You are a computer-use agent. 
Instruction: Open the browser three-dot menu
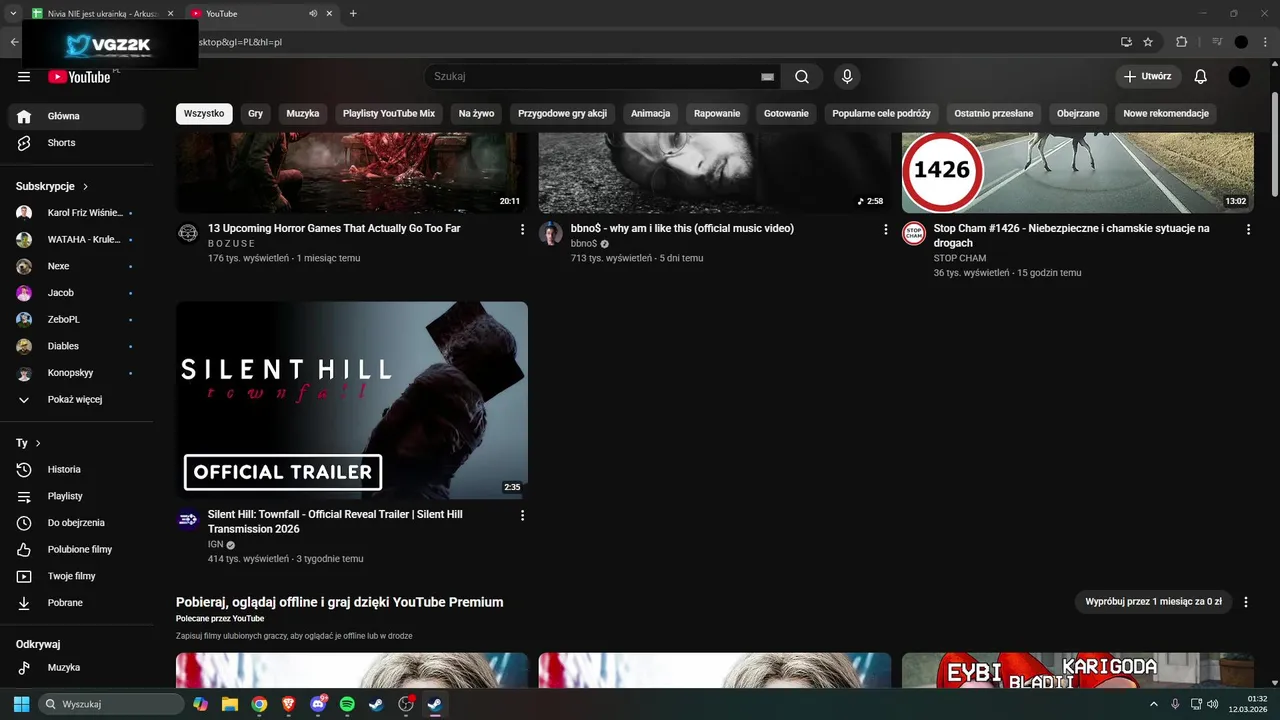pyautogui.click(x=1264, y=42)
